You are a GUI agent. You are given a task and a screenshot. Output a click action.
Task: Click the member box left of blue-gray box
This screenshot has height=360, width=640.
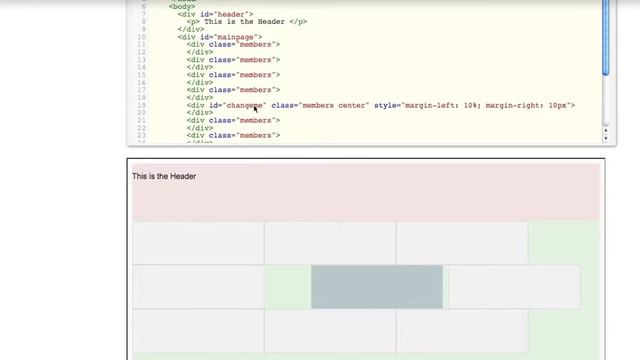click(x=198, y=287)
